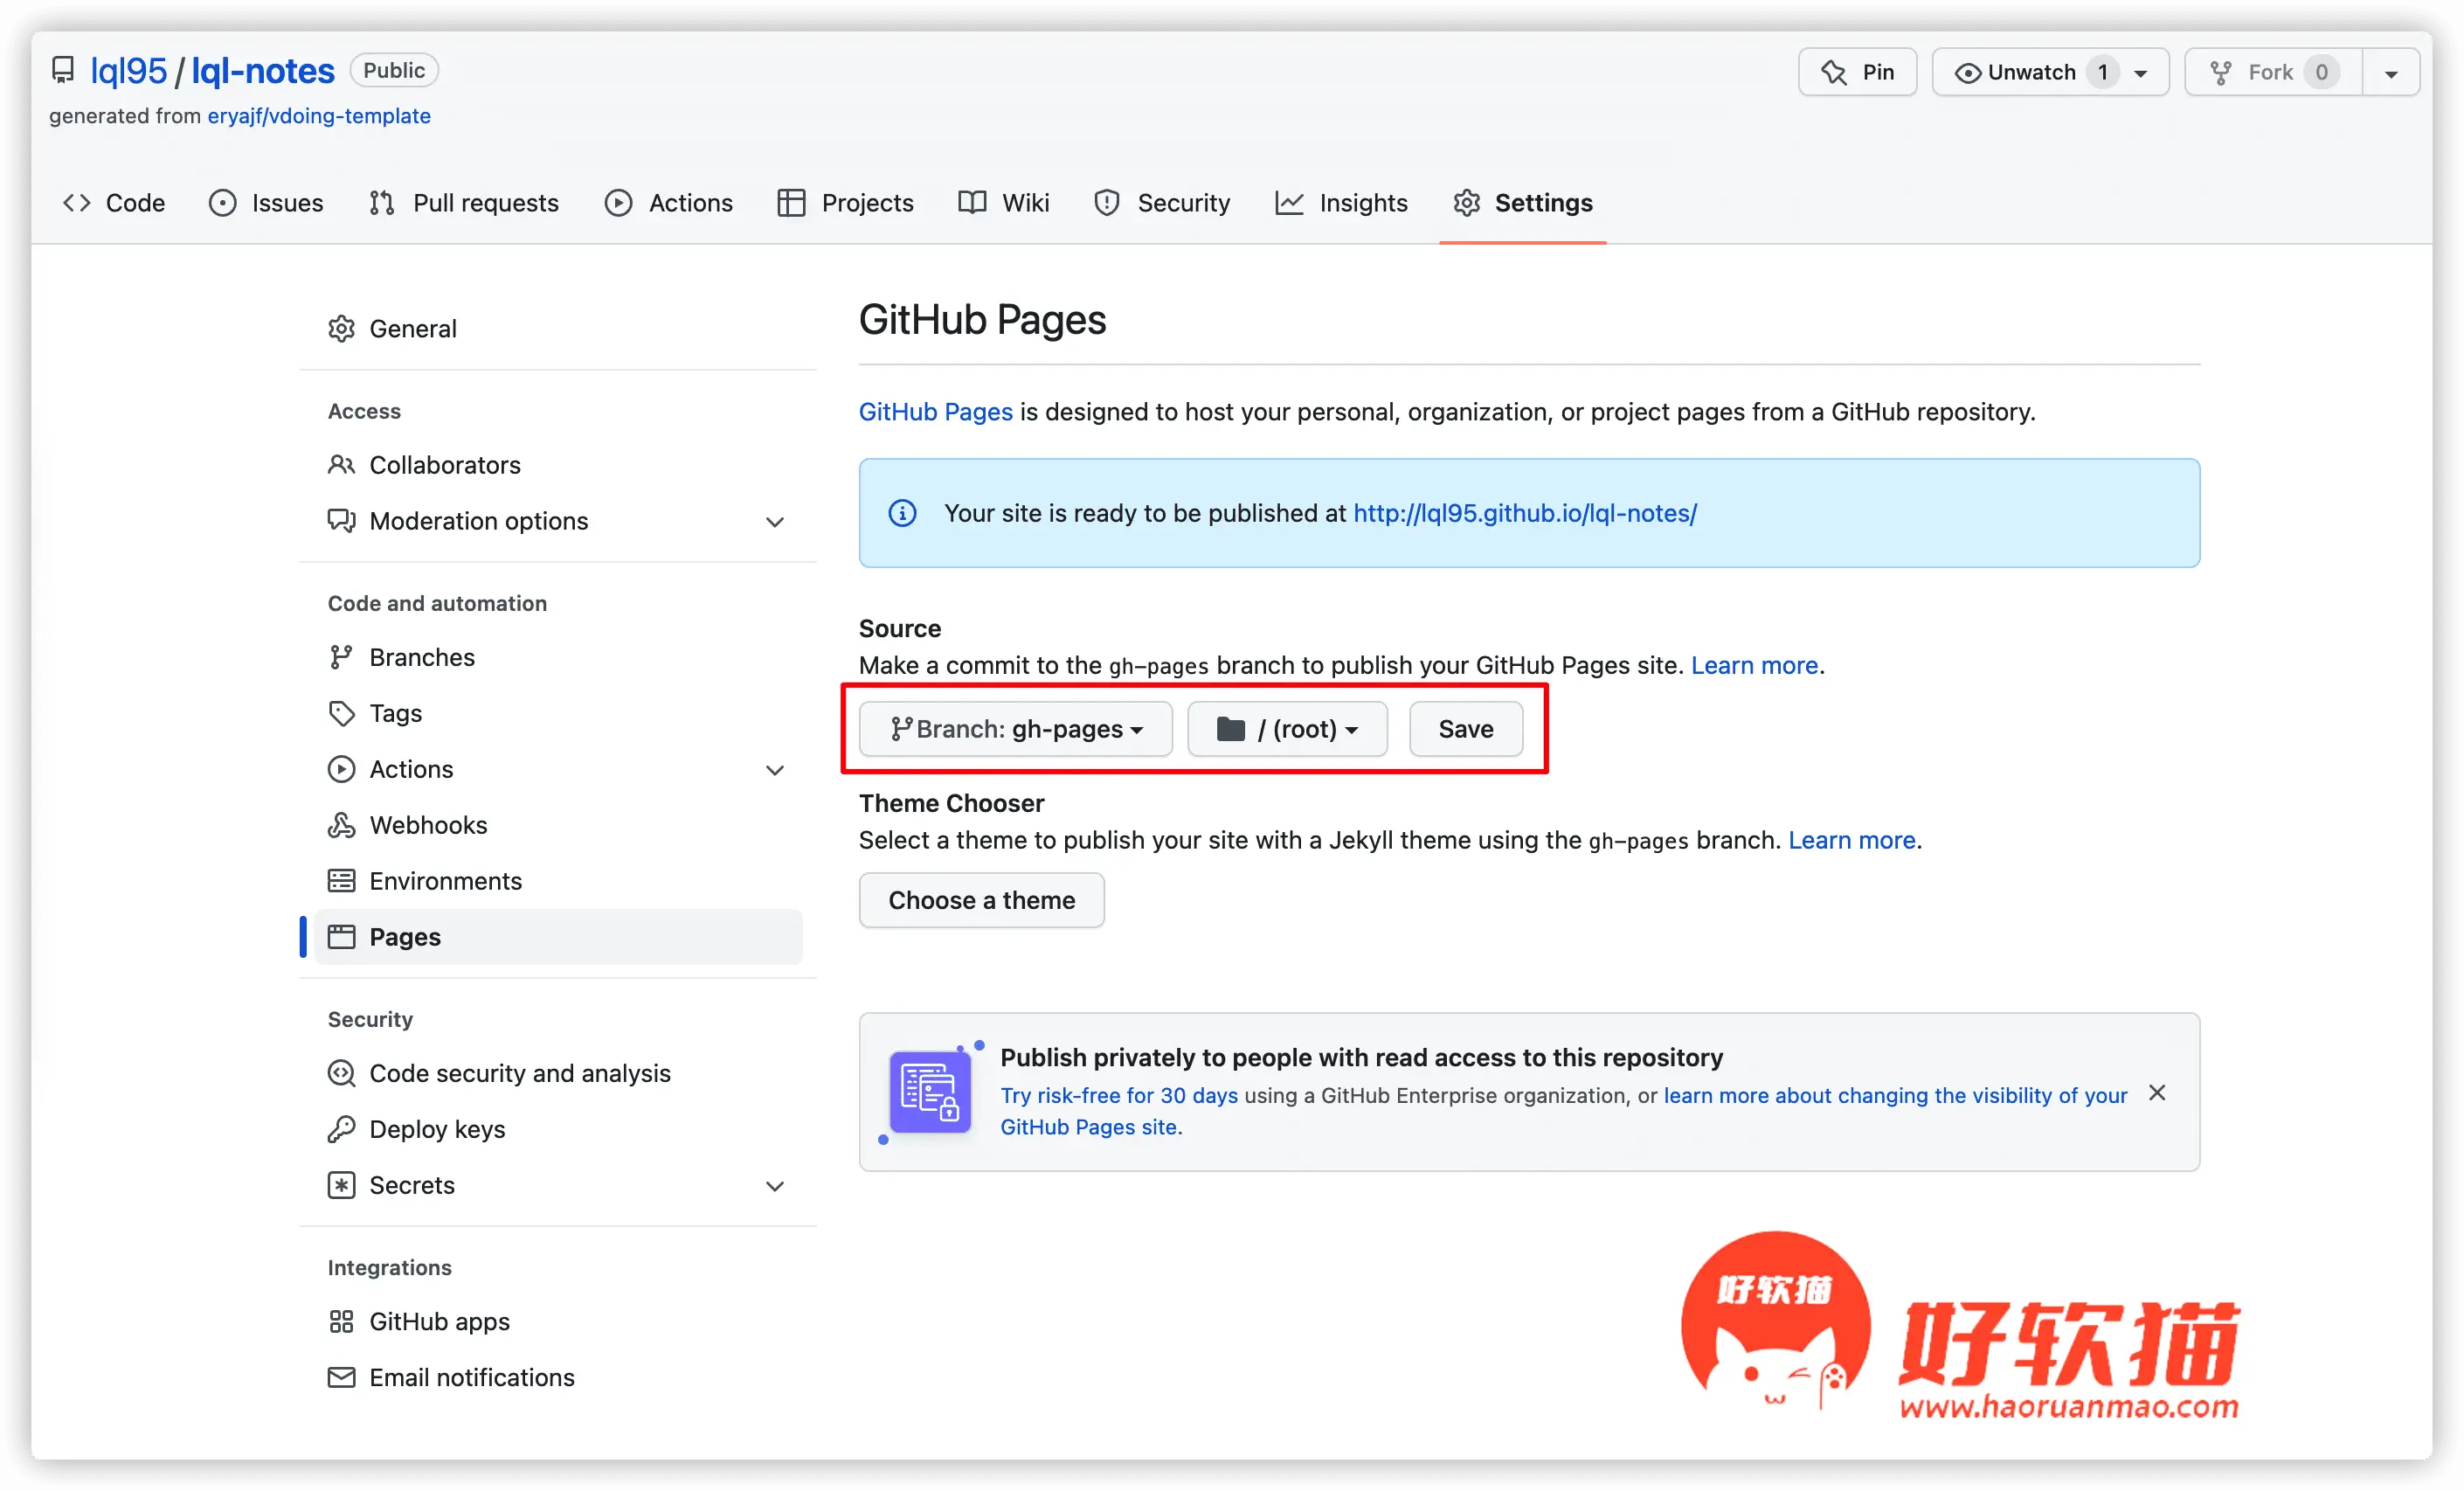The image size is (2464, 1491).
Task: Click the people icon next to Collaborators
Action: pos(342,465)
